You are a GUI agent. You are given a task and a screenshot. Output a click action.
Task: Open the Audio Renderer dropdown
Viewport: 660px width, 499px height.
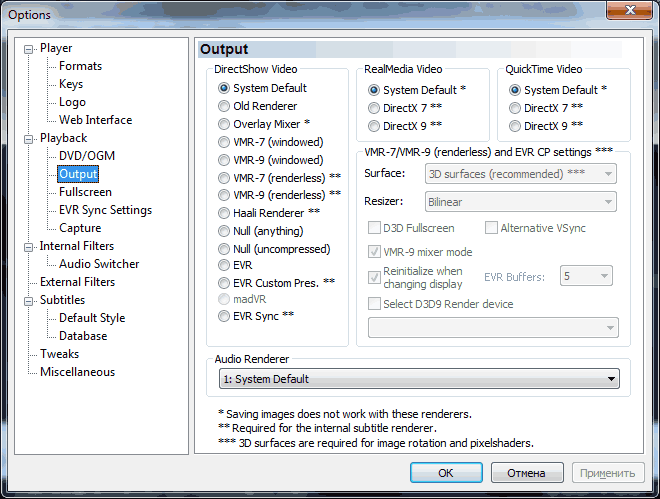(418, 379)
